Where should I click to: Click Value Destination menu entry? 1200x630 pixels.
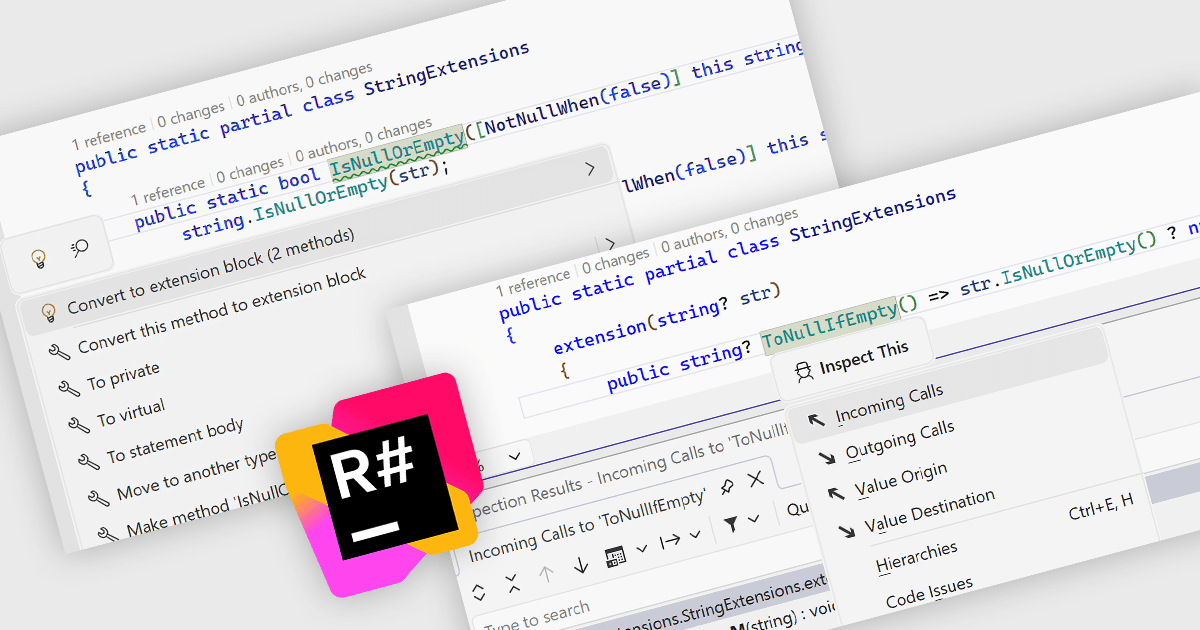pyautogui.click(x=930, y=511)
